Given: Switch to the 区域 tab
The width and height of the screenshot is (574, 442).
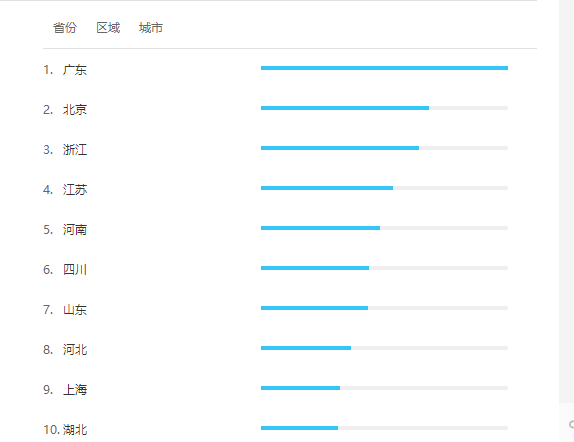Looking at the screenshot, I should (x=108, y=28).
